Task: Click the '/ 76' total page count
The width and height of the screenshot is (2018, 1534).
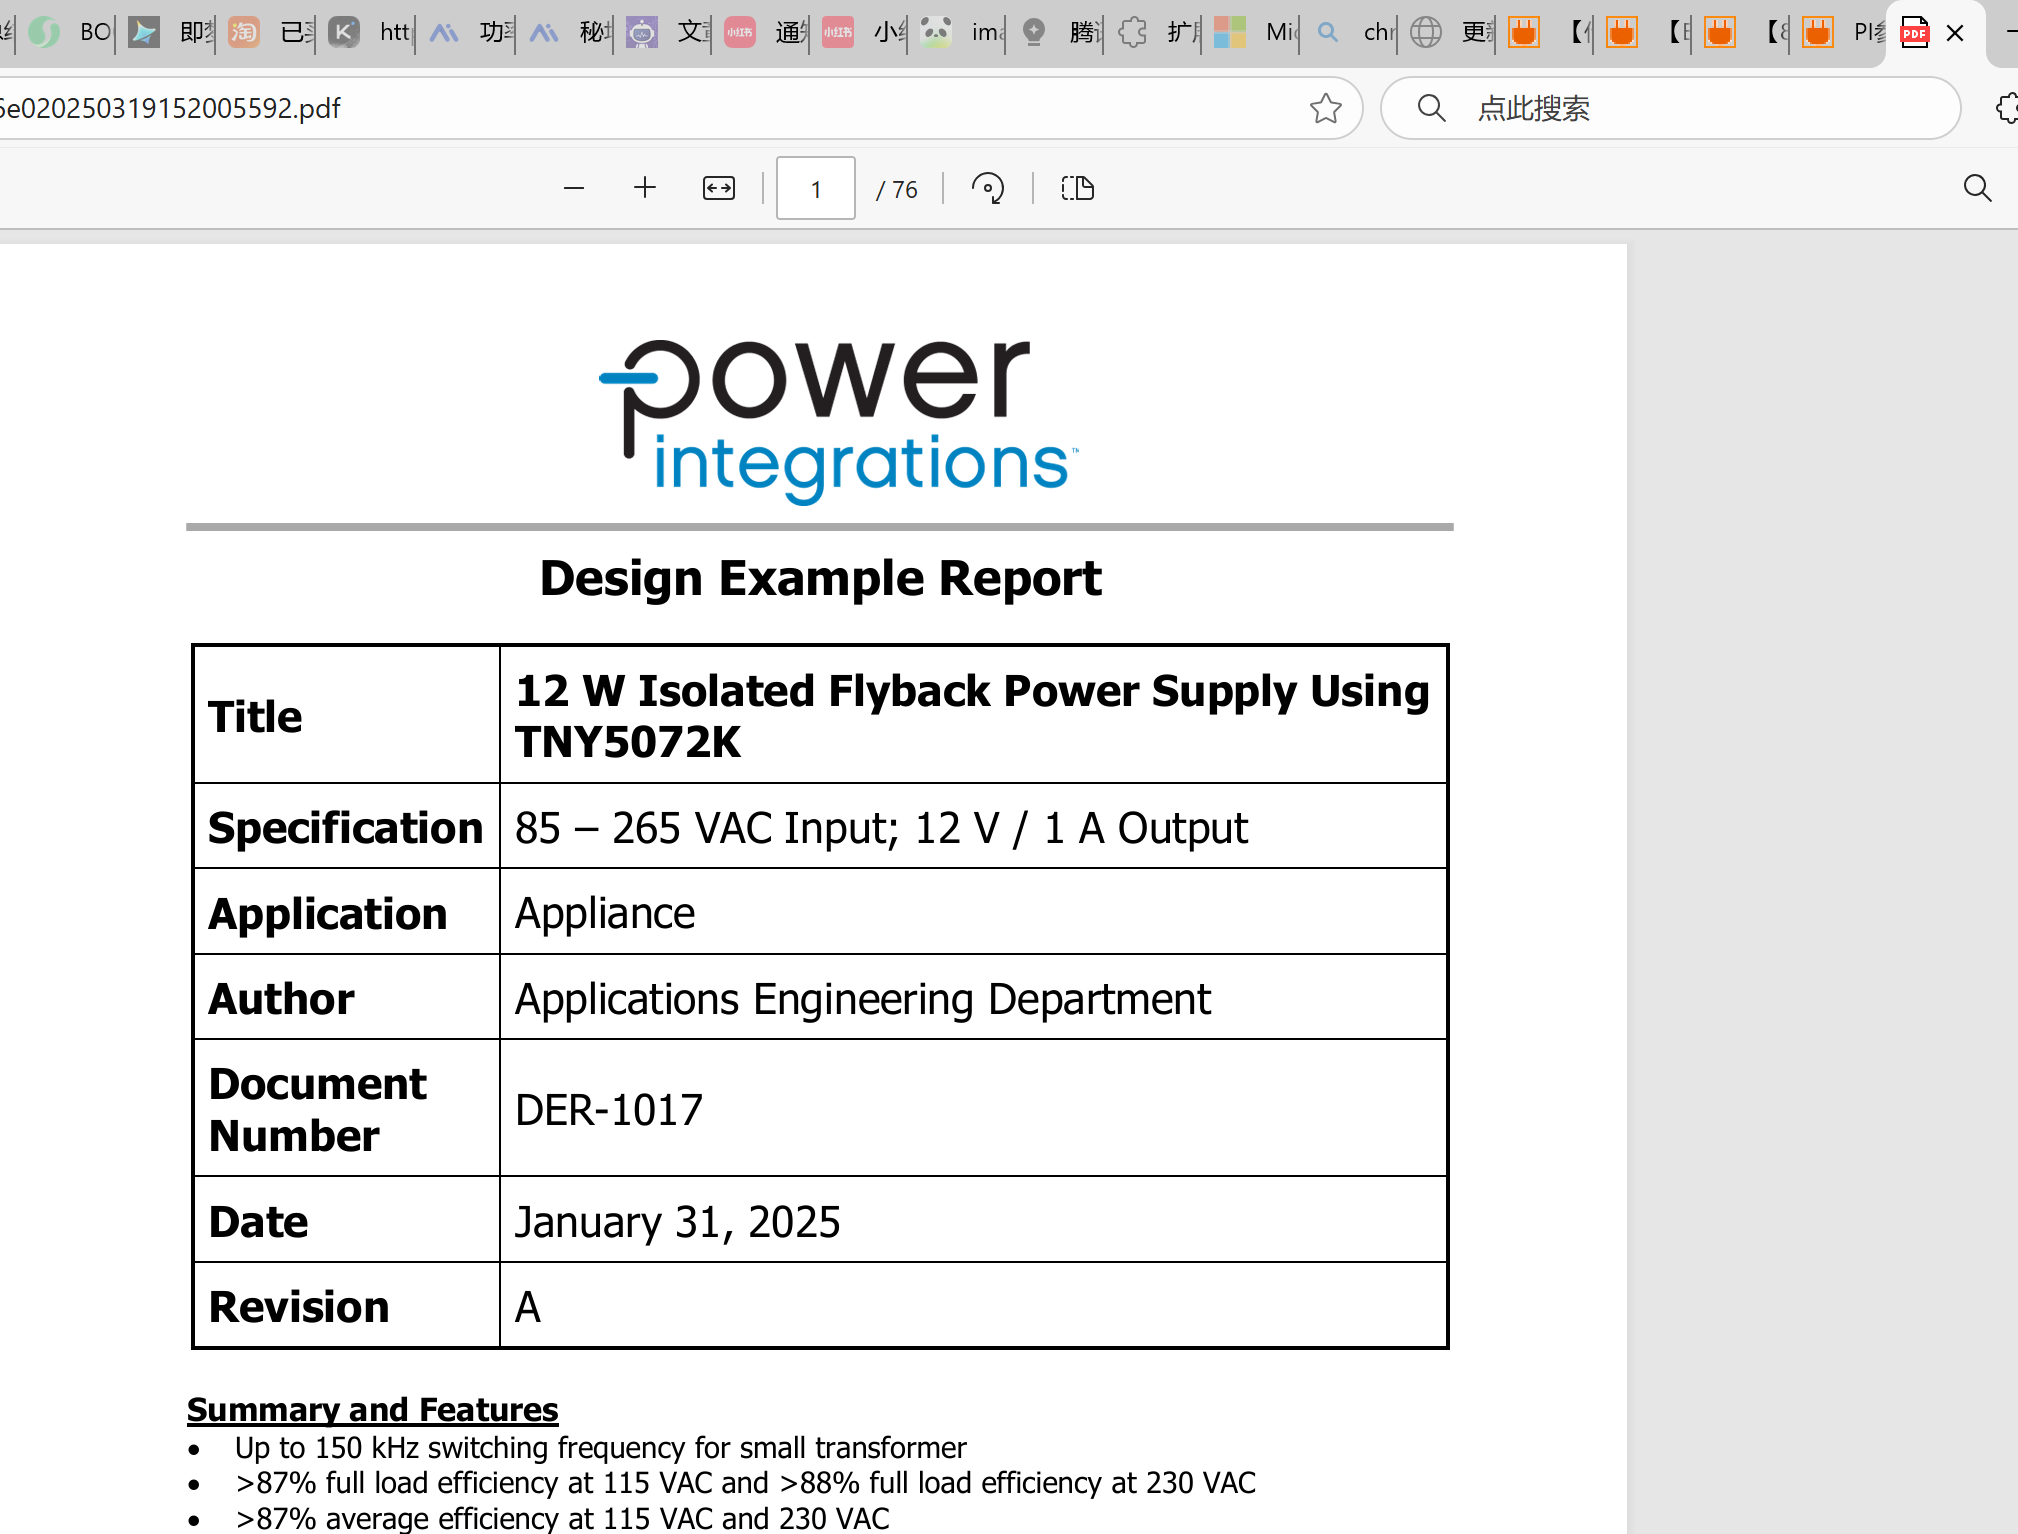Action: [897, 189]
